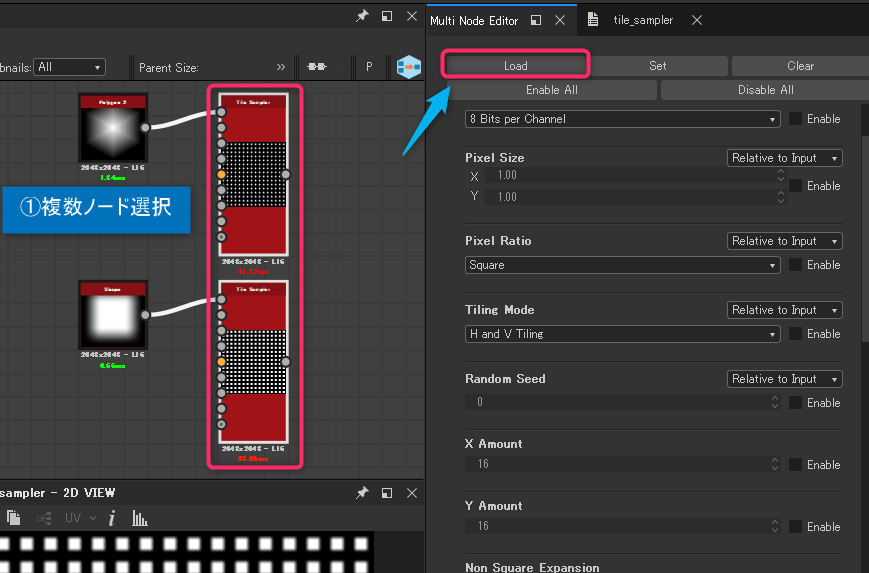
Task: Click Disable All button
Action: point(765,90)
